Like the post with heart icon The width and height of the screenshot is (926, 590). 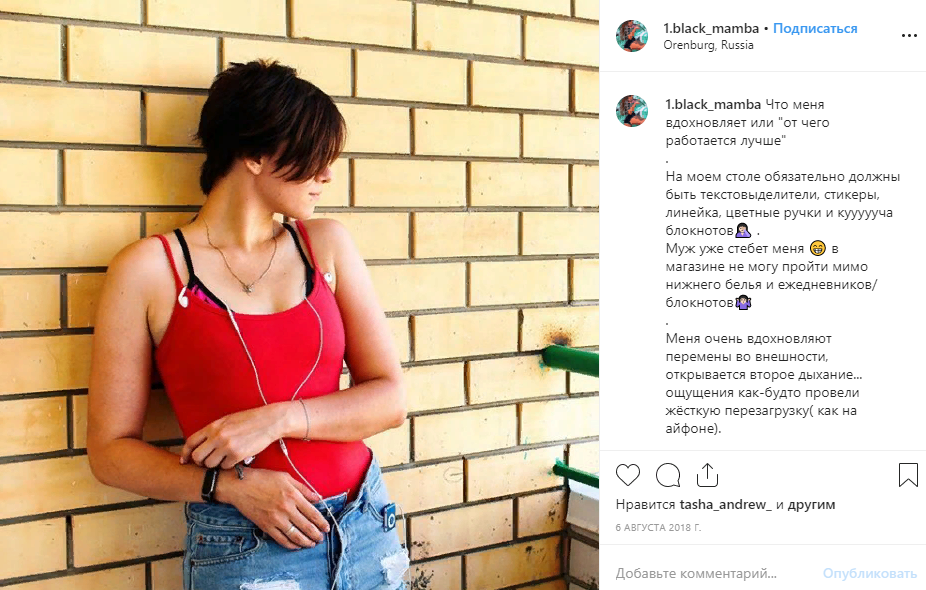coord(628,475)
